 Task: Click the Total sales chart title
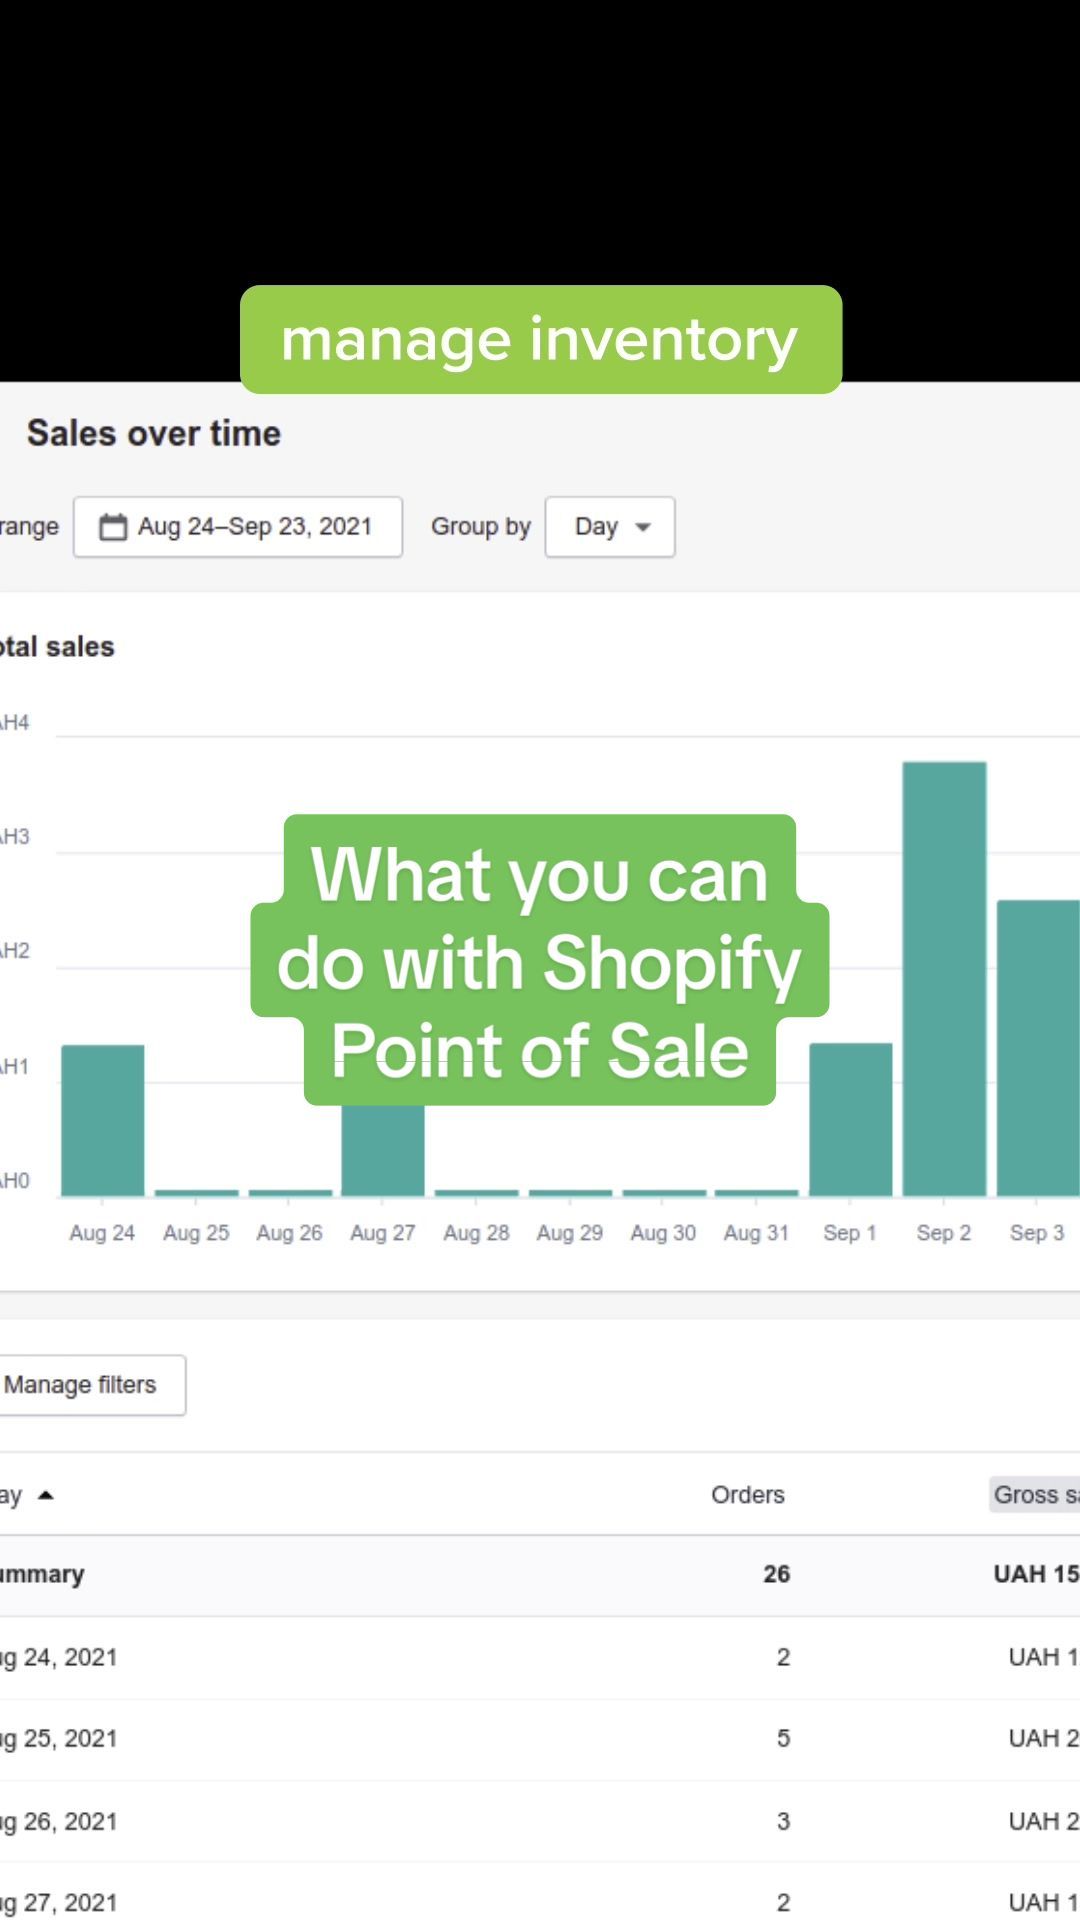[x=57, y=647]
